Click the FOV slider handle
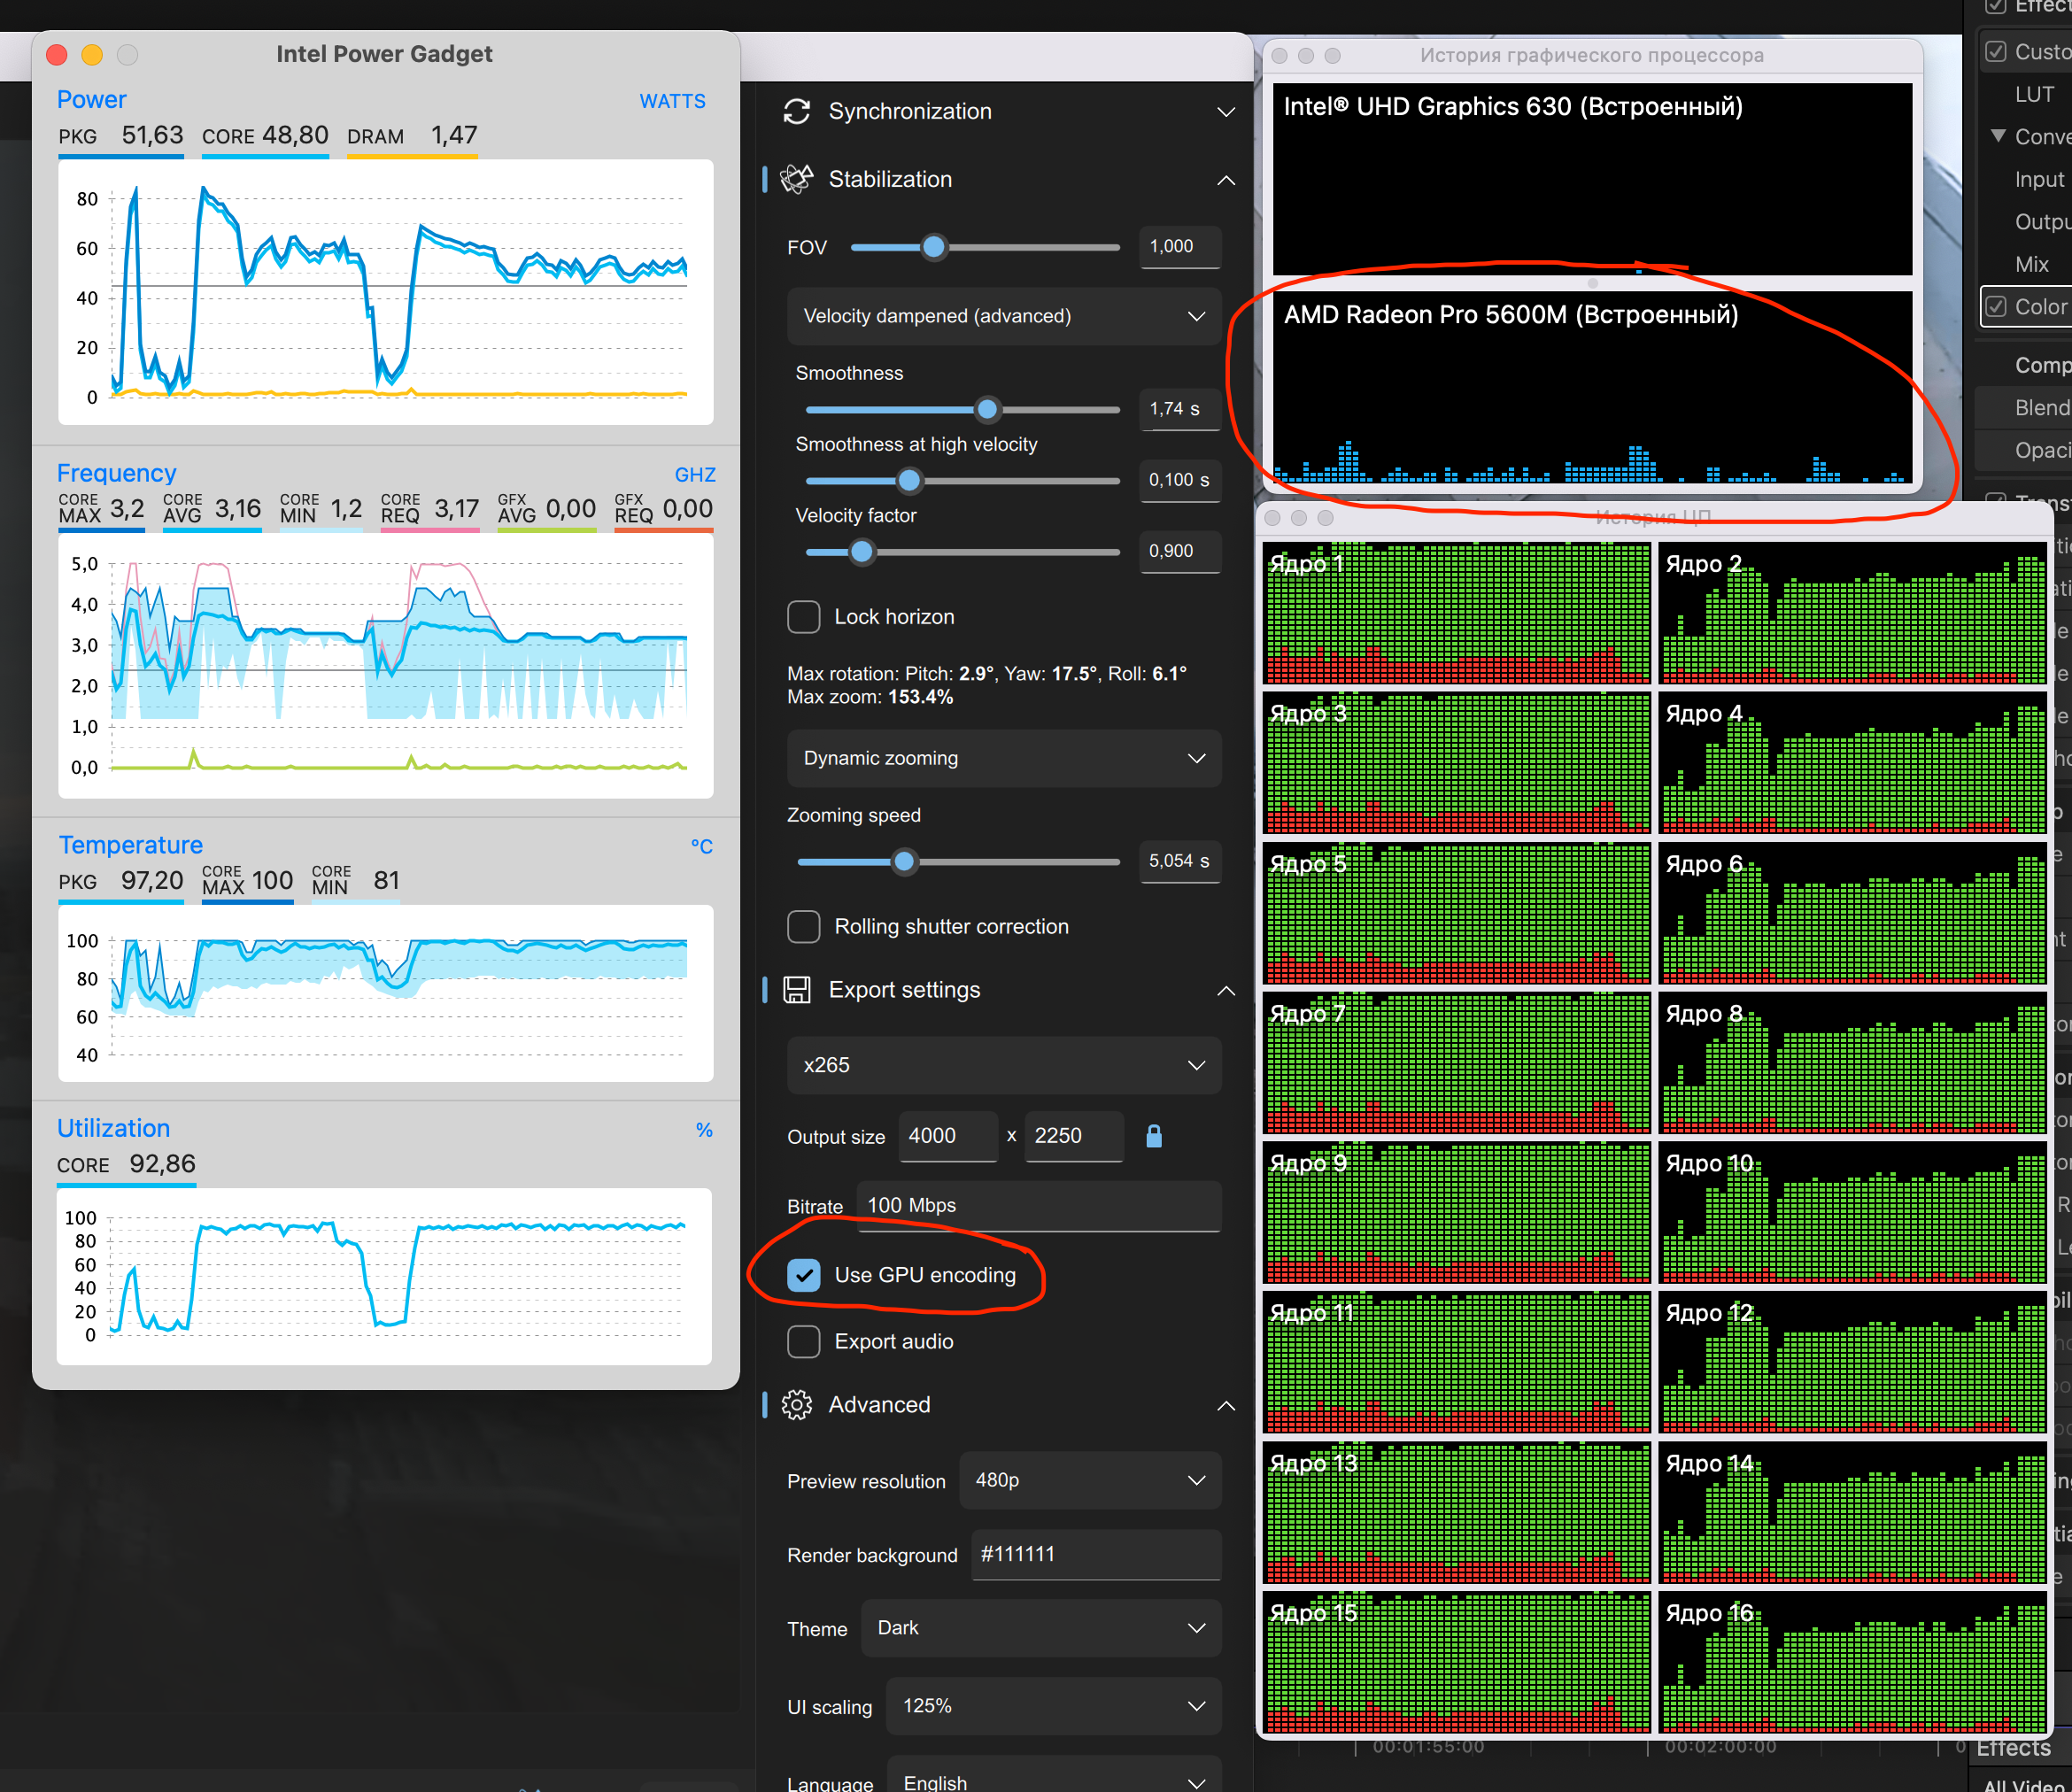This screenshot has width=2072, height=1792. [x=934, y=247]
